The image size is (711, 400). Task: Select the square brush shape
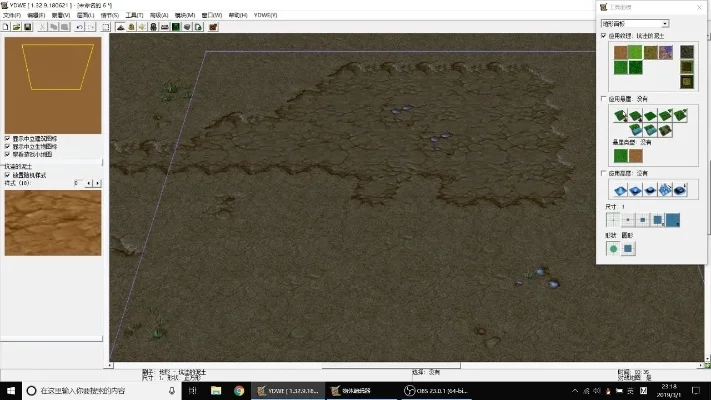(628, 249)
